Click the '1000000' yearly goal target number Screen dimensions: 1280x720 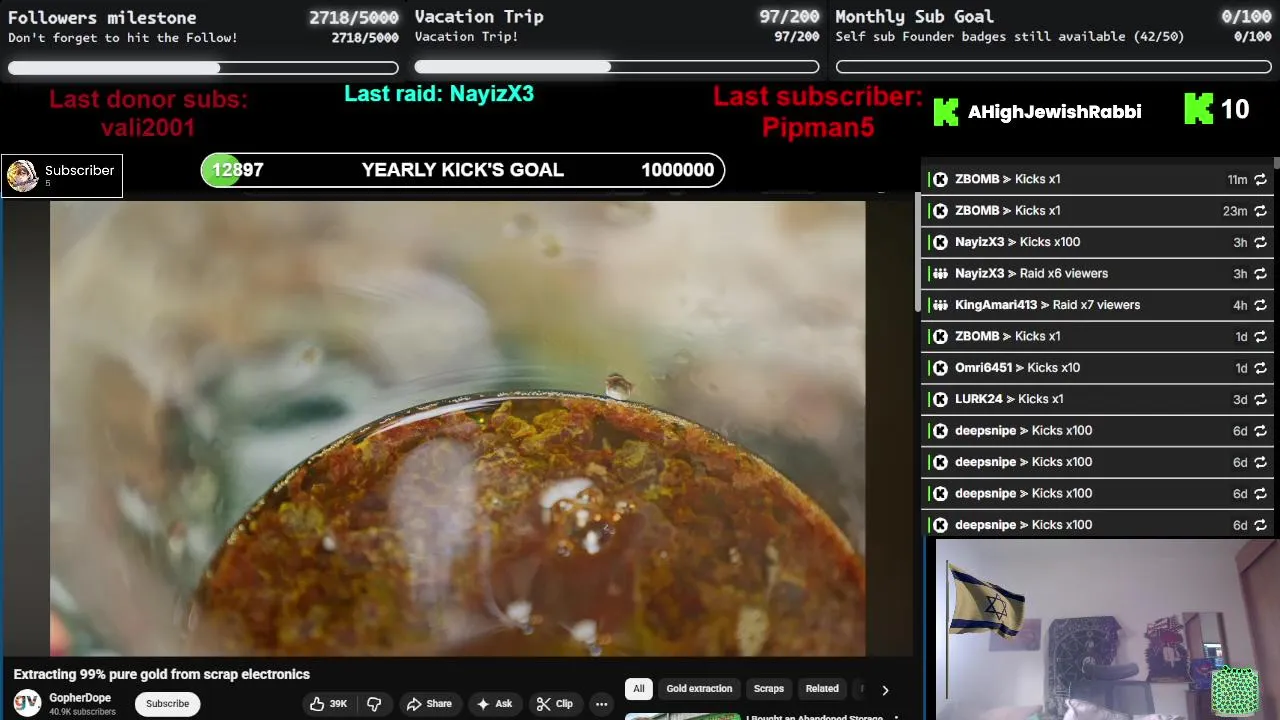677,170
